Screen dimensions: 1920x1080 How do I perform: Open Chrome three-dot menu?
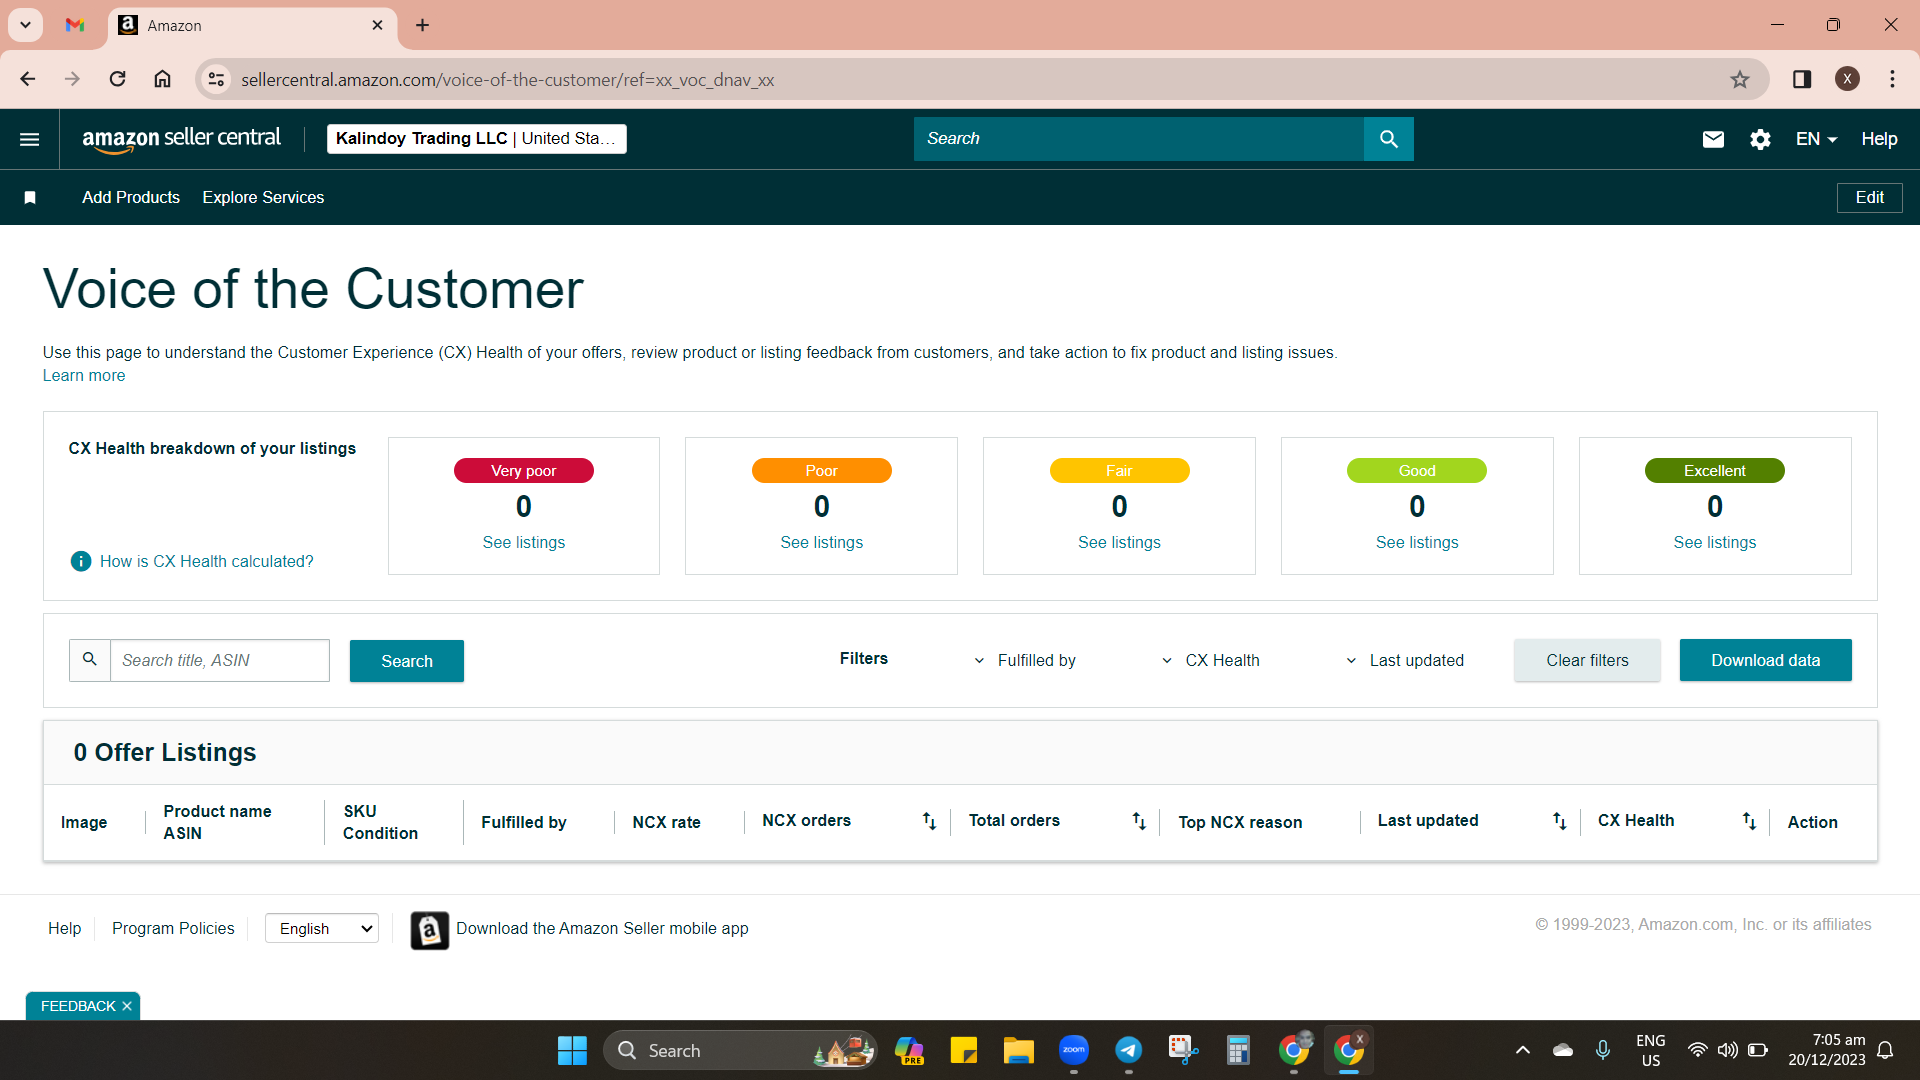(x=1892, y=79)
